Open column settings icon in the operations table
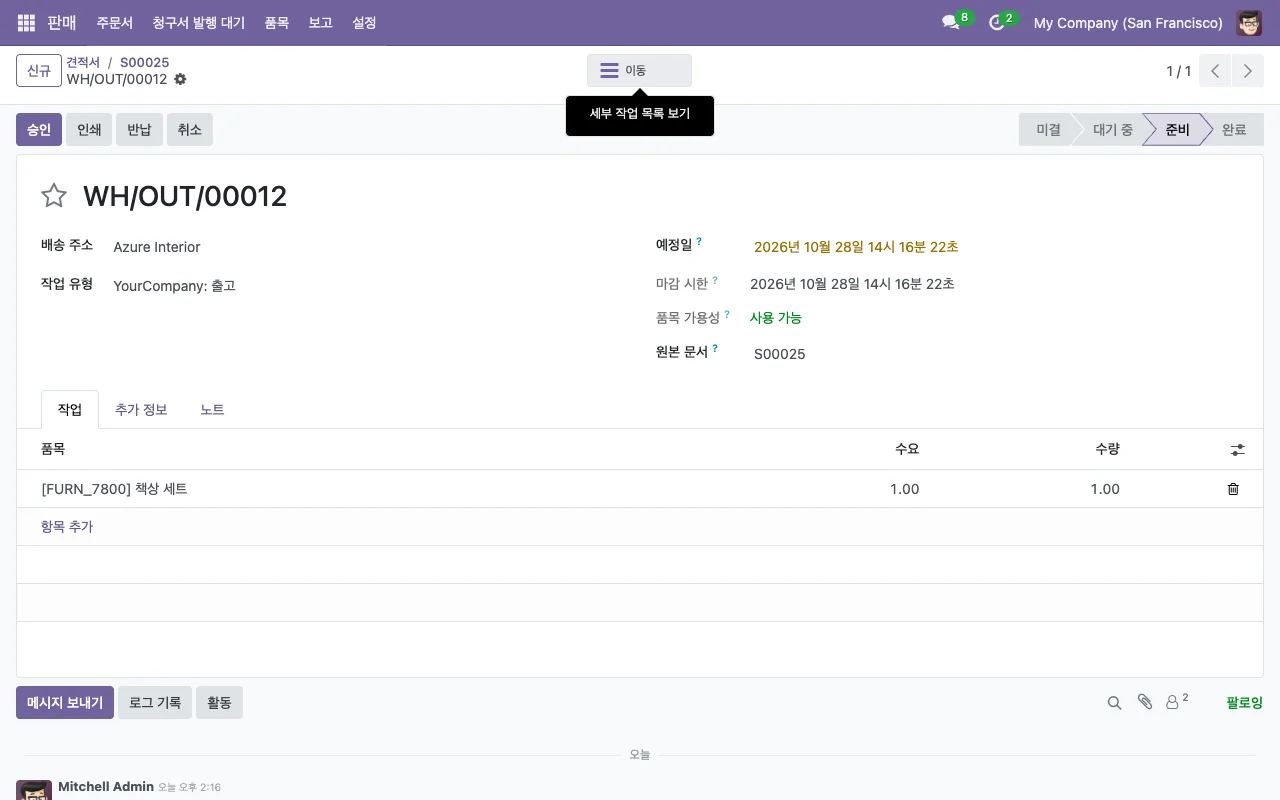The height and width of the screenshot is (800, 1280). point(1237,450)
